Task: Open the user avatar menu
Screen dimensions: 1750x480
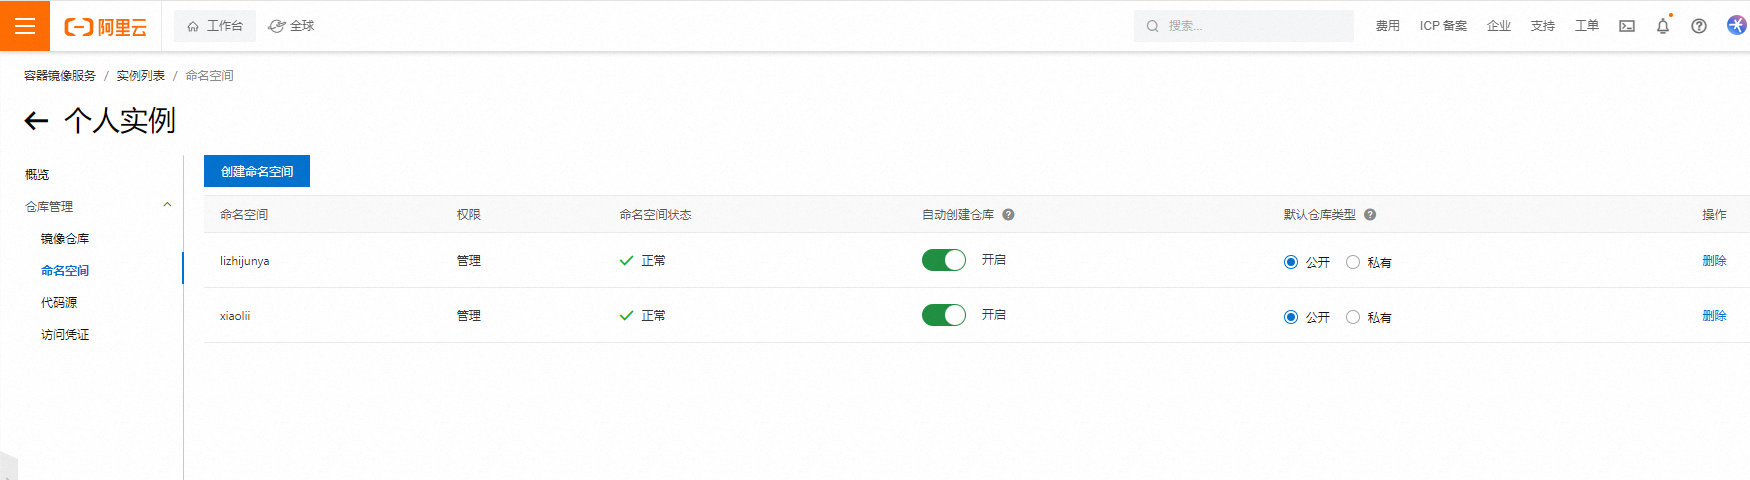Action: point(1737,25)
